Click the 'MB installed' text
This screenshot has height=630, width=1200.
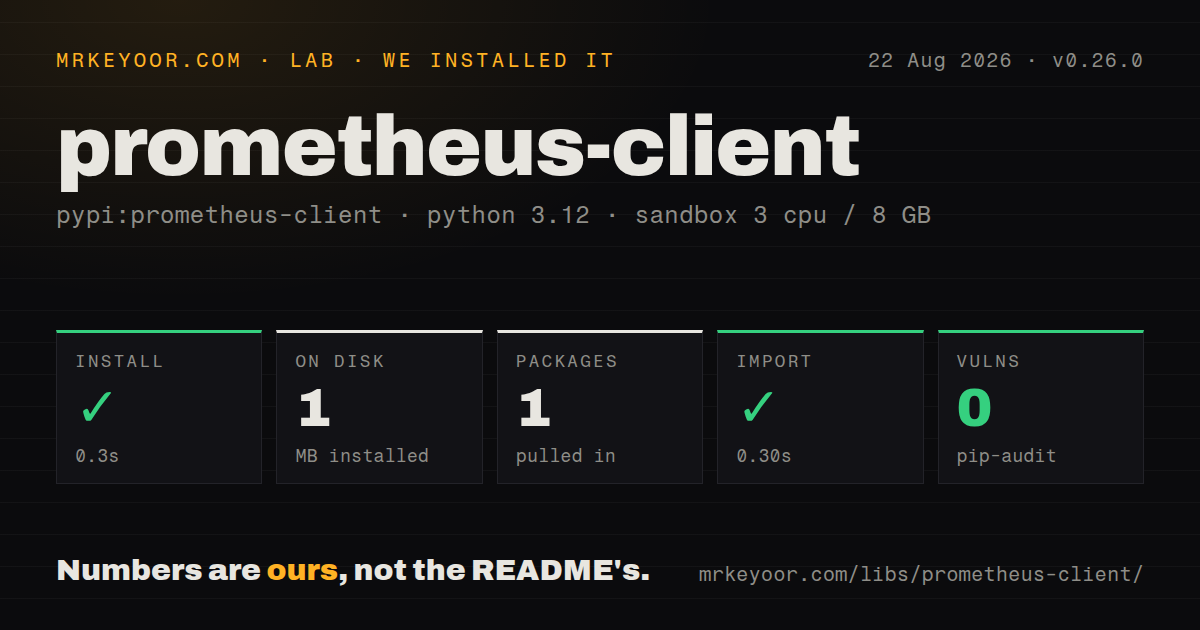click(362, 456)
